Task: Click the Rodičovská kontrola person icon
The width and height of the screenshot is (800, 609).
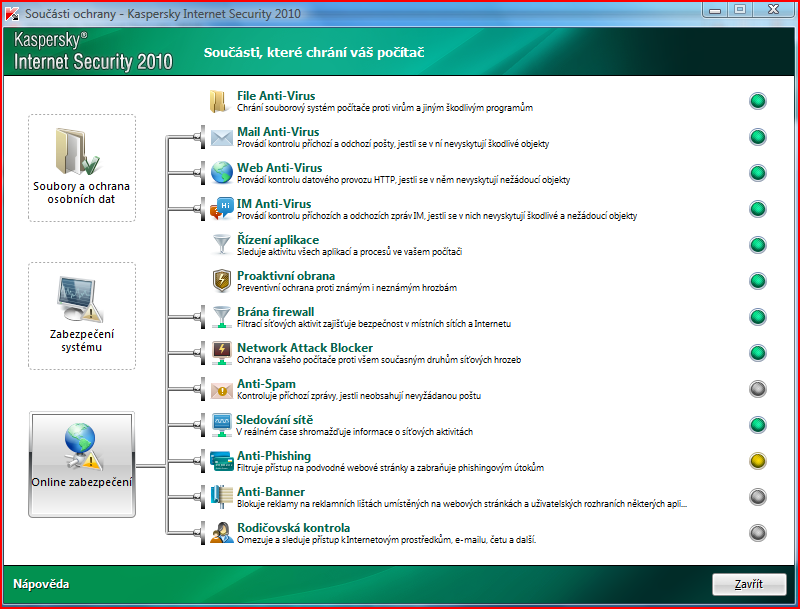Action: tap(221, 533)
